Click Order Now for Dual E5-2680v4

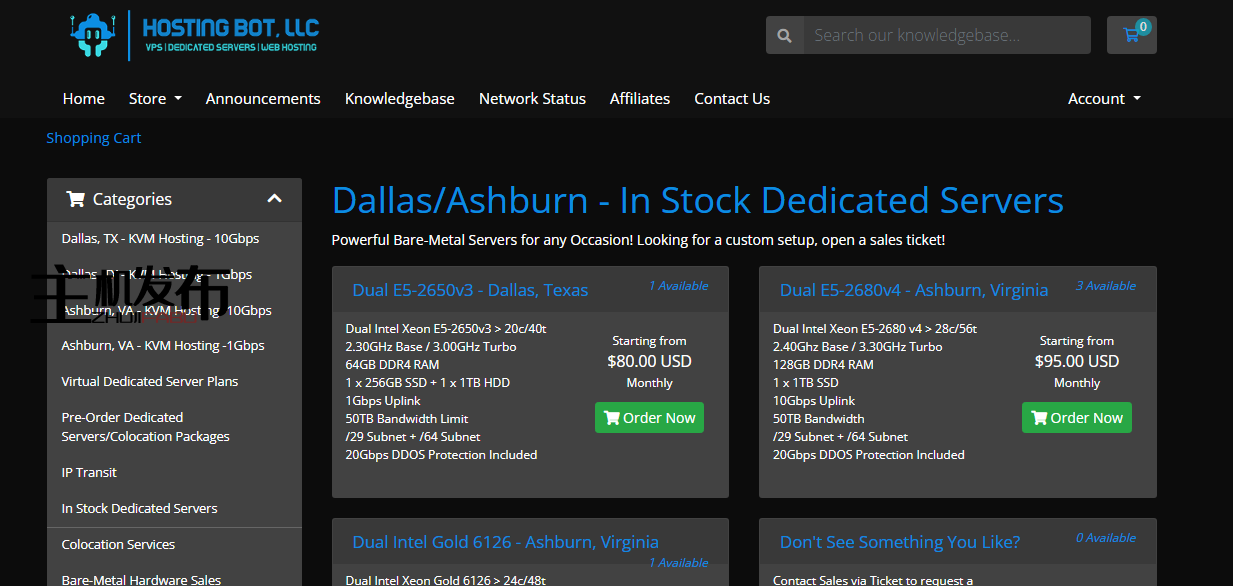[1076, 418]
